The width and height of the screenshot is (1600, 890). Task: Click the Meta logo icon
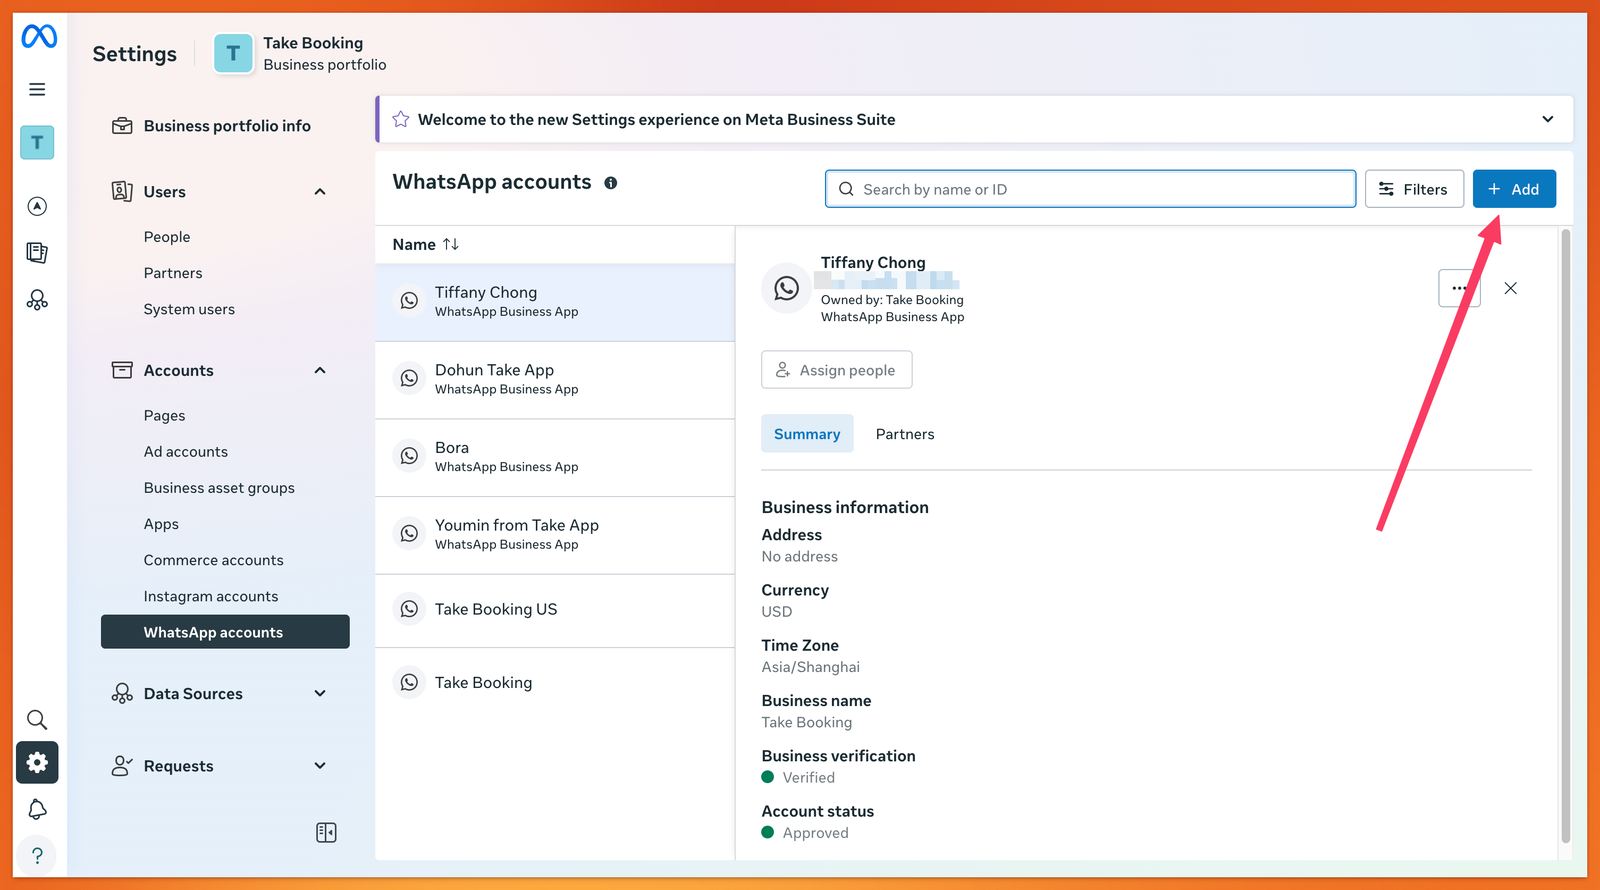(x=39, y=36)
